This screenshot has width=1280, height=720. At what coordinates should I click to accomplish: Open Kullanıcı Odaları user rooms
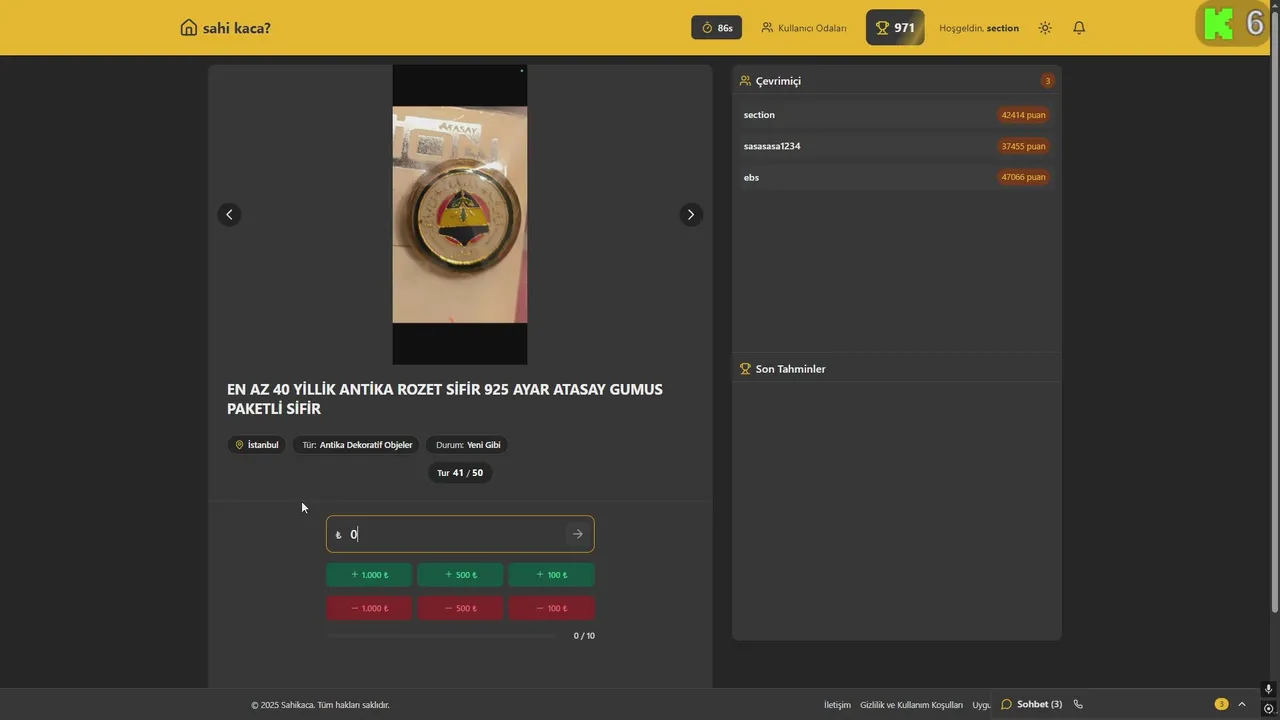click(x=804, y=28)
